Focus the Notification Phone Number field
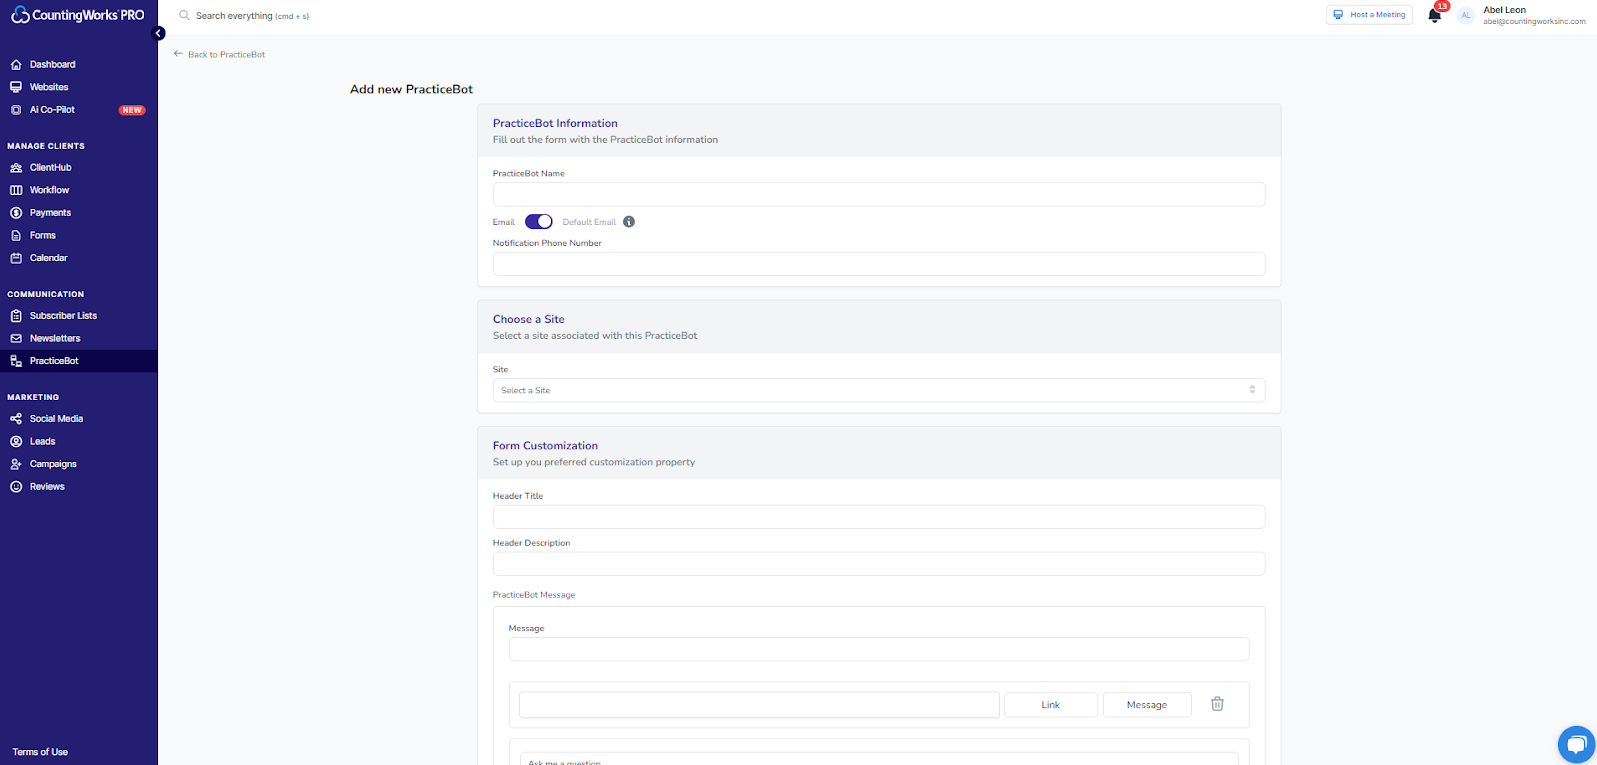The width and height of the screenshot is (1597, 765). [x=879, y=264]
